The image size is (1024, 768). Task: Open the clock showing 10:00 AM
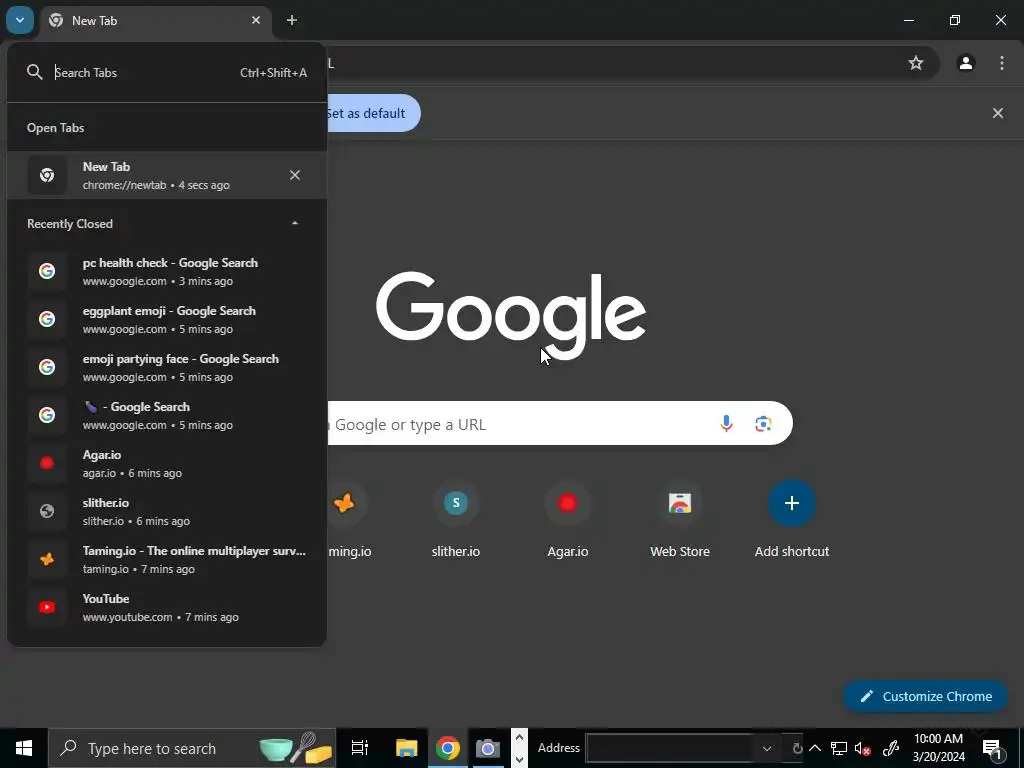[938, 748]
